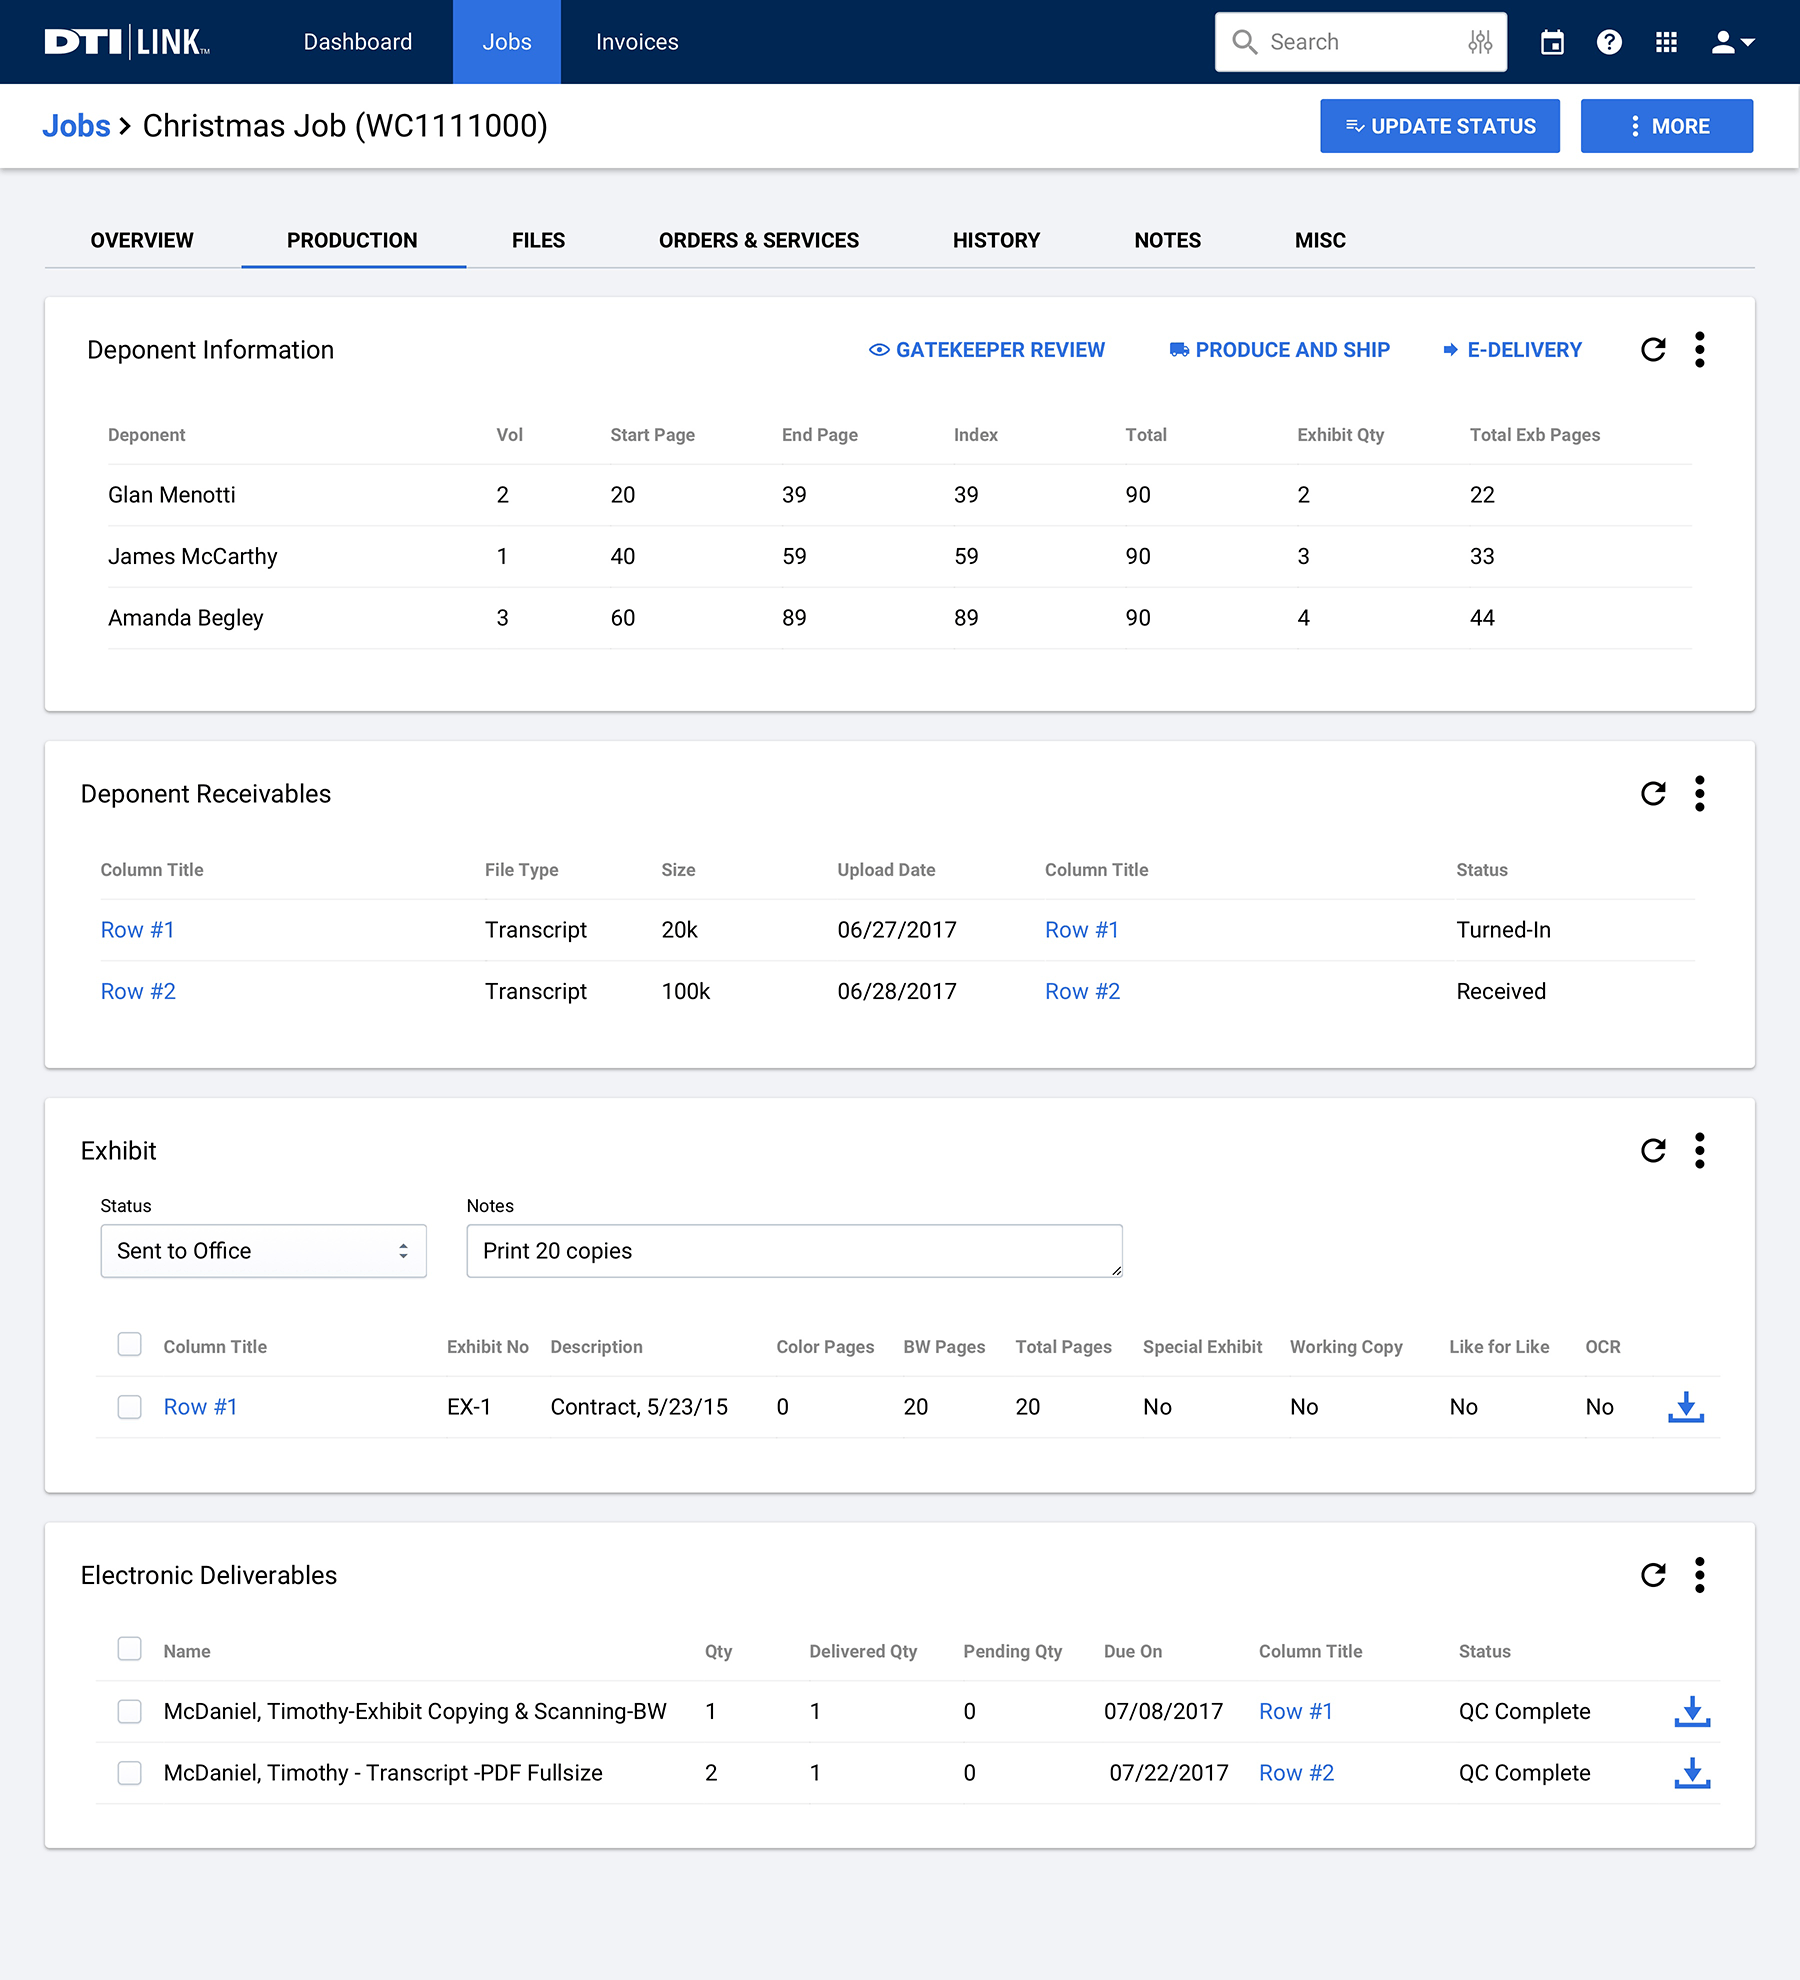Click the Update Status button
Viewport: 1800px width, 1980px height.
point(1439,126)
